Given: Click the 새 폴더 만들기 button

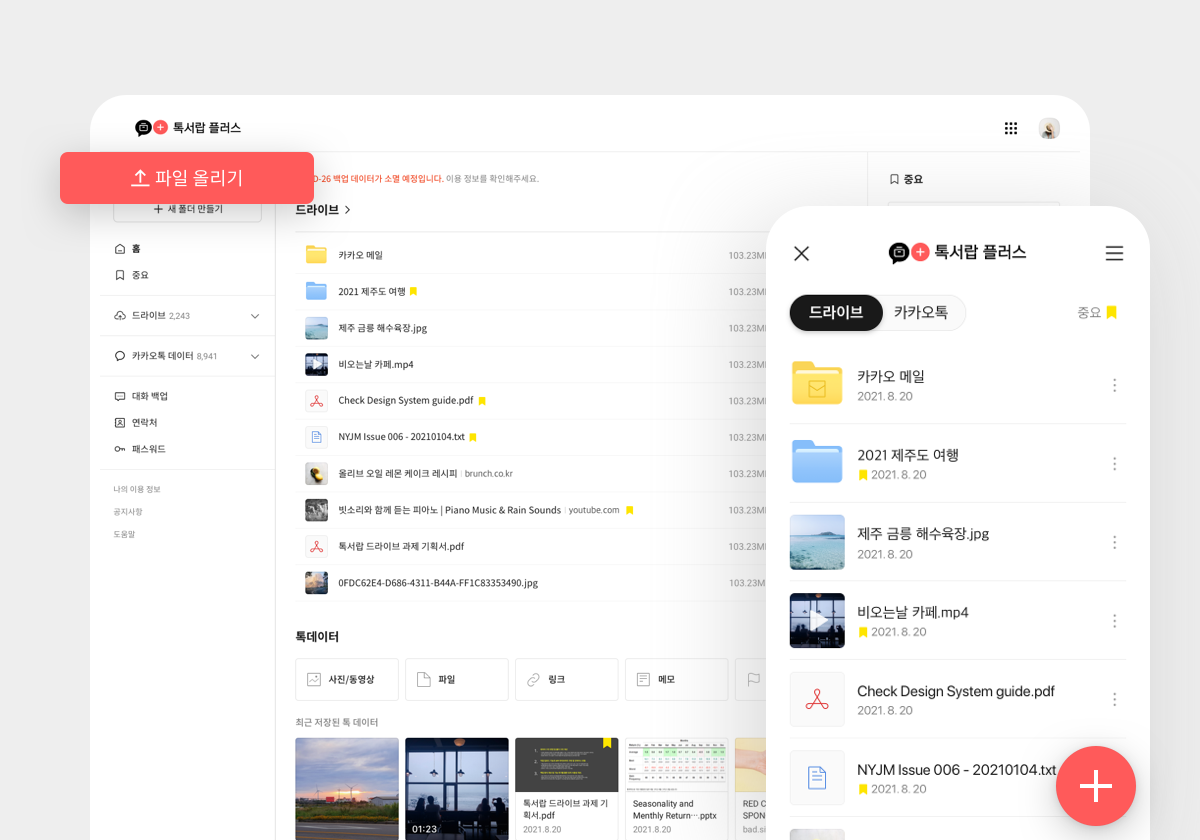Looking at the screenshot, I should [x=187, y=210].
